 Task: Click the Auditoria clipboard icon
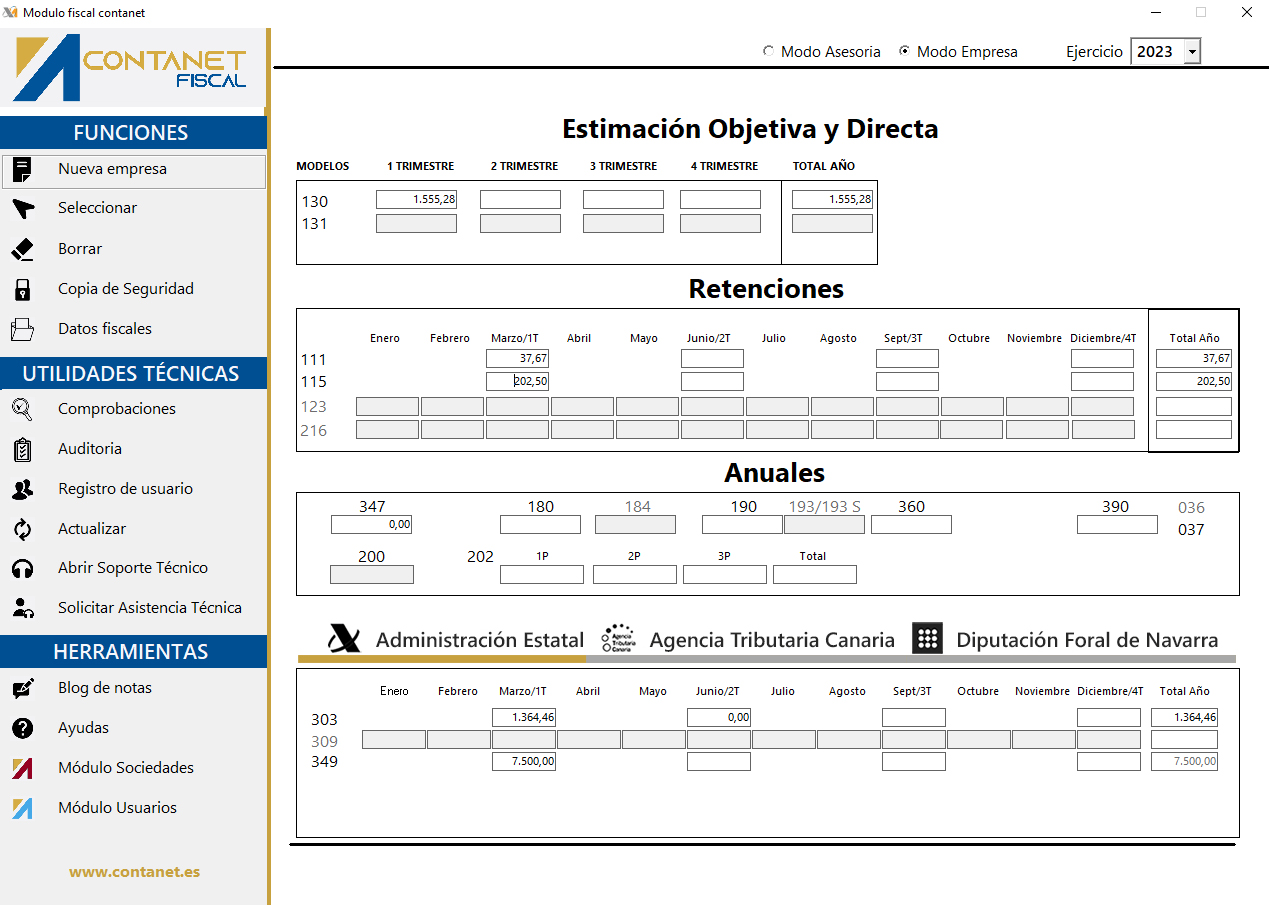pos(22,449)
